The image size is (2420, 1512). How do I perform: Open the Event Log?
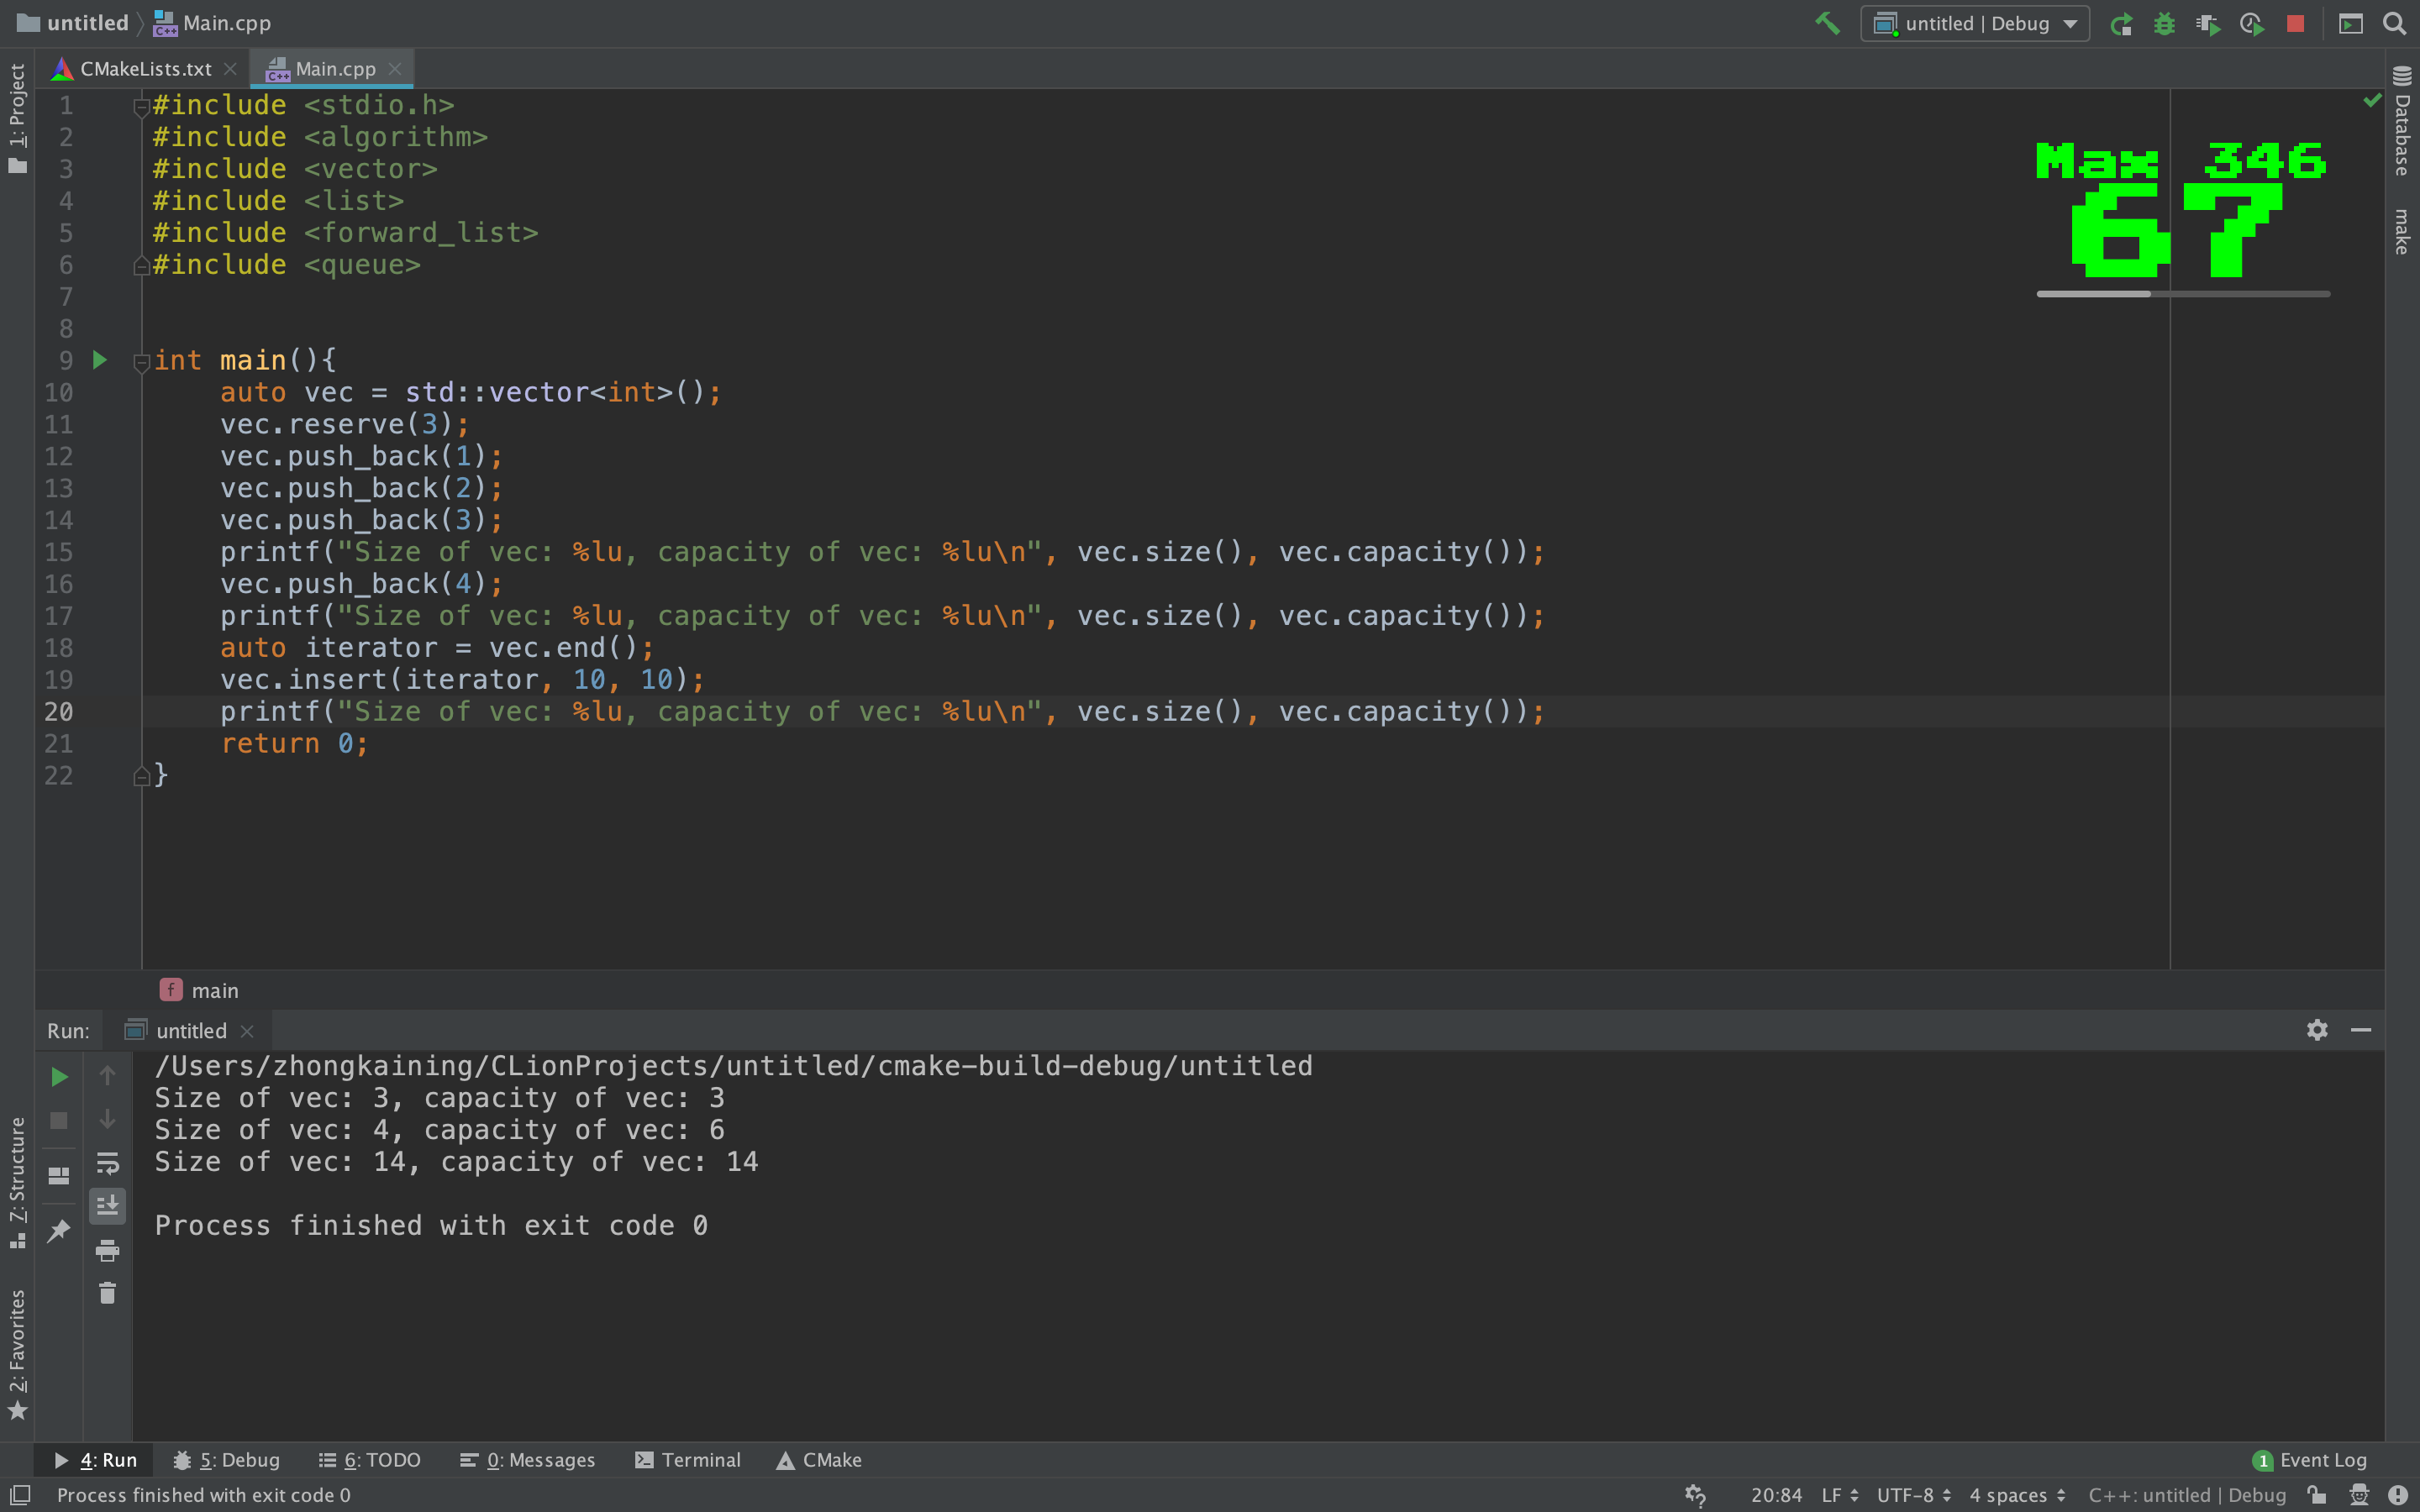pyautogui.click(x=2309, y=1460)
